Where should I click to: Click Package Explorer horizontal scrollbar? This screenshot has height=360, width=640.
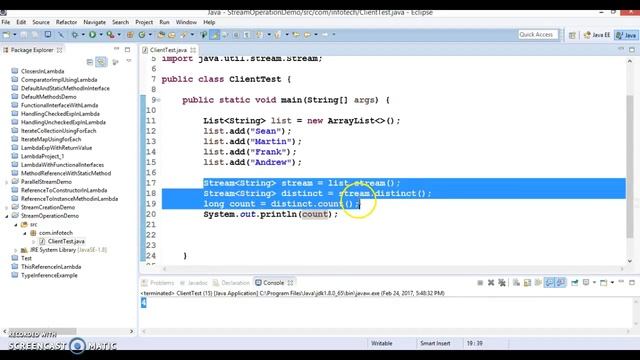[x=42, y=331]
